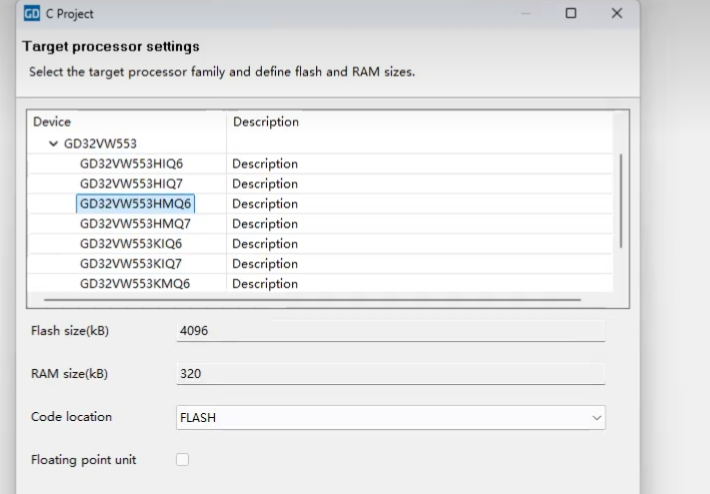Image resolution: width=710 pixels, height=494 pixels.
Task: Select the highlighted GD32VW553HMQ6 device
Action: (x=135, y=204)
